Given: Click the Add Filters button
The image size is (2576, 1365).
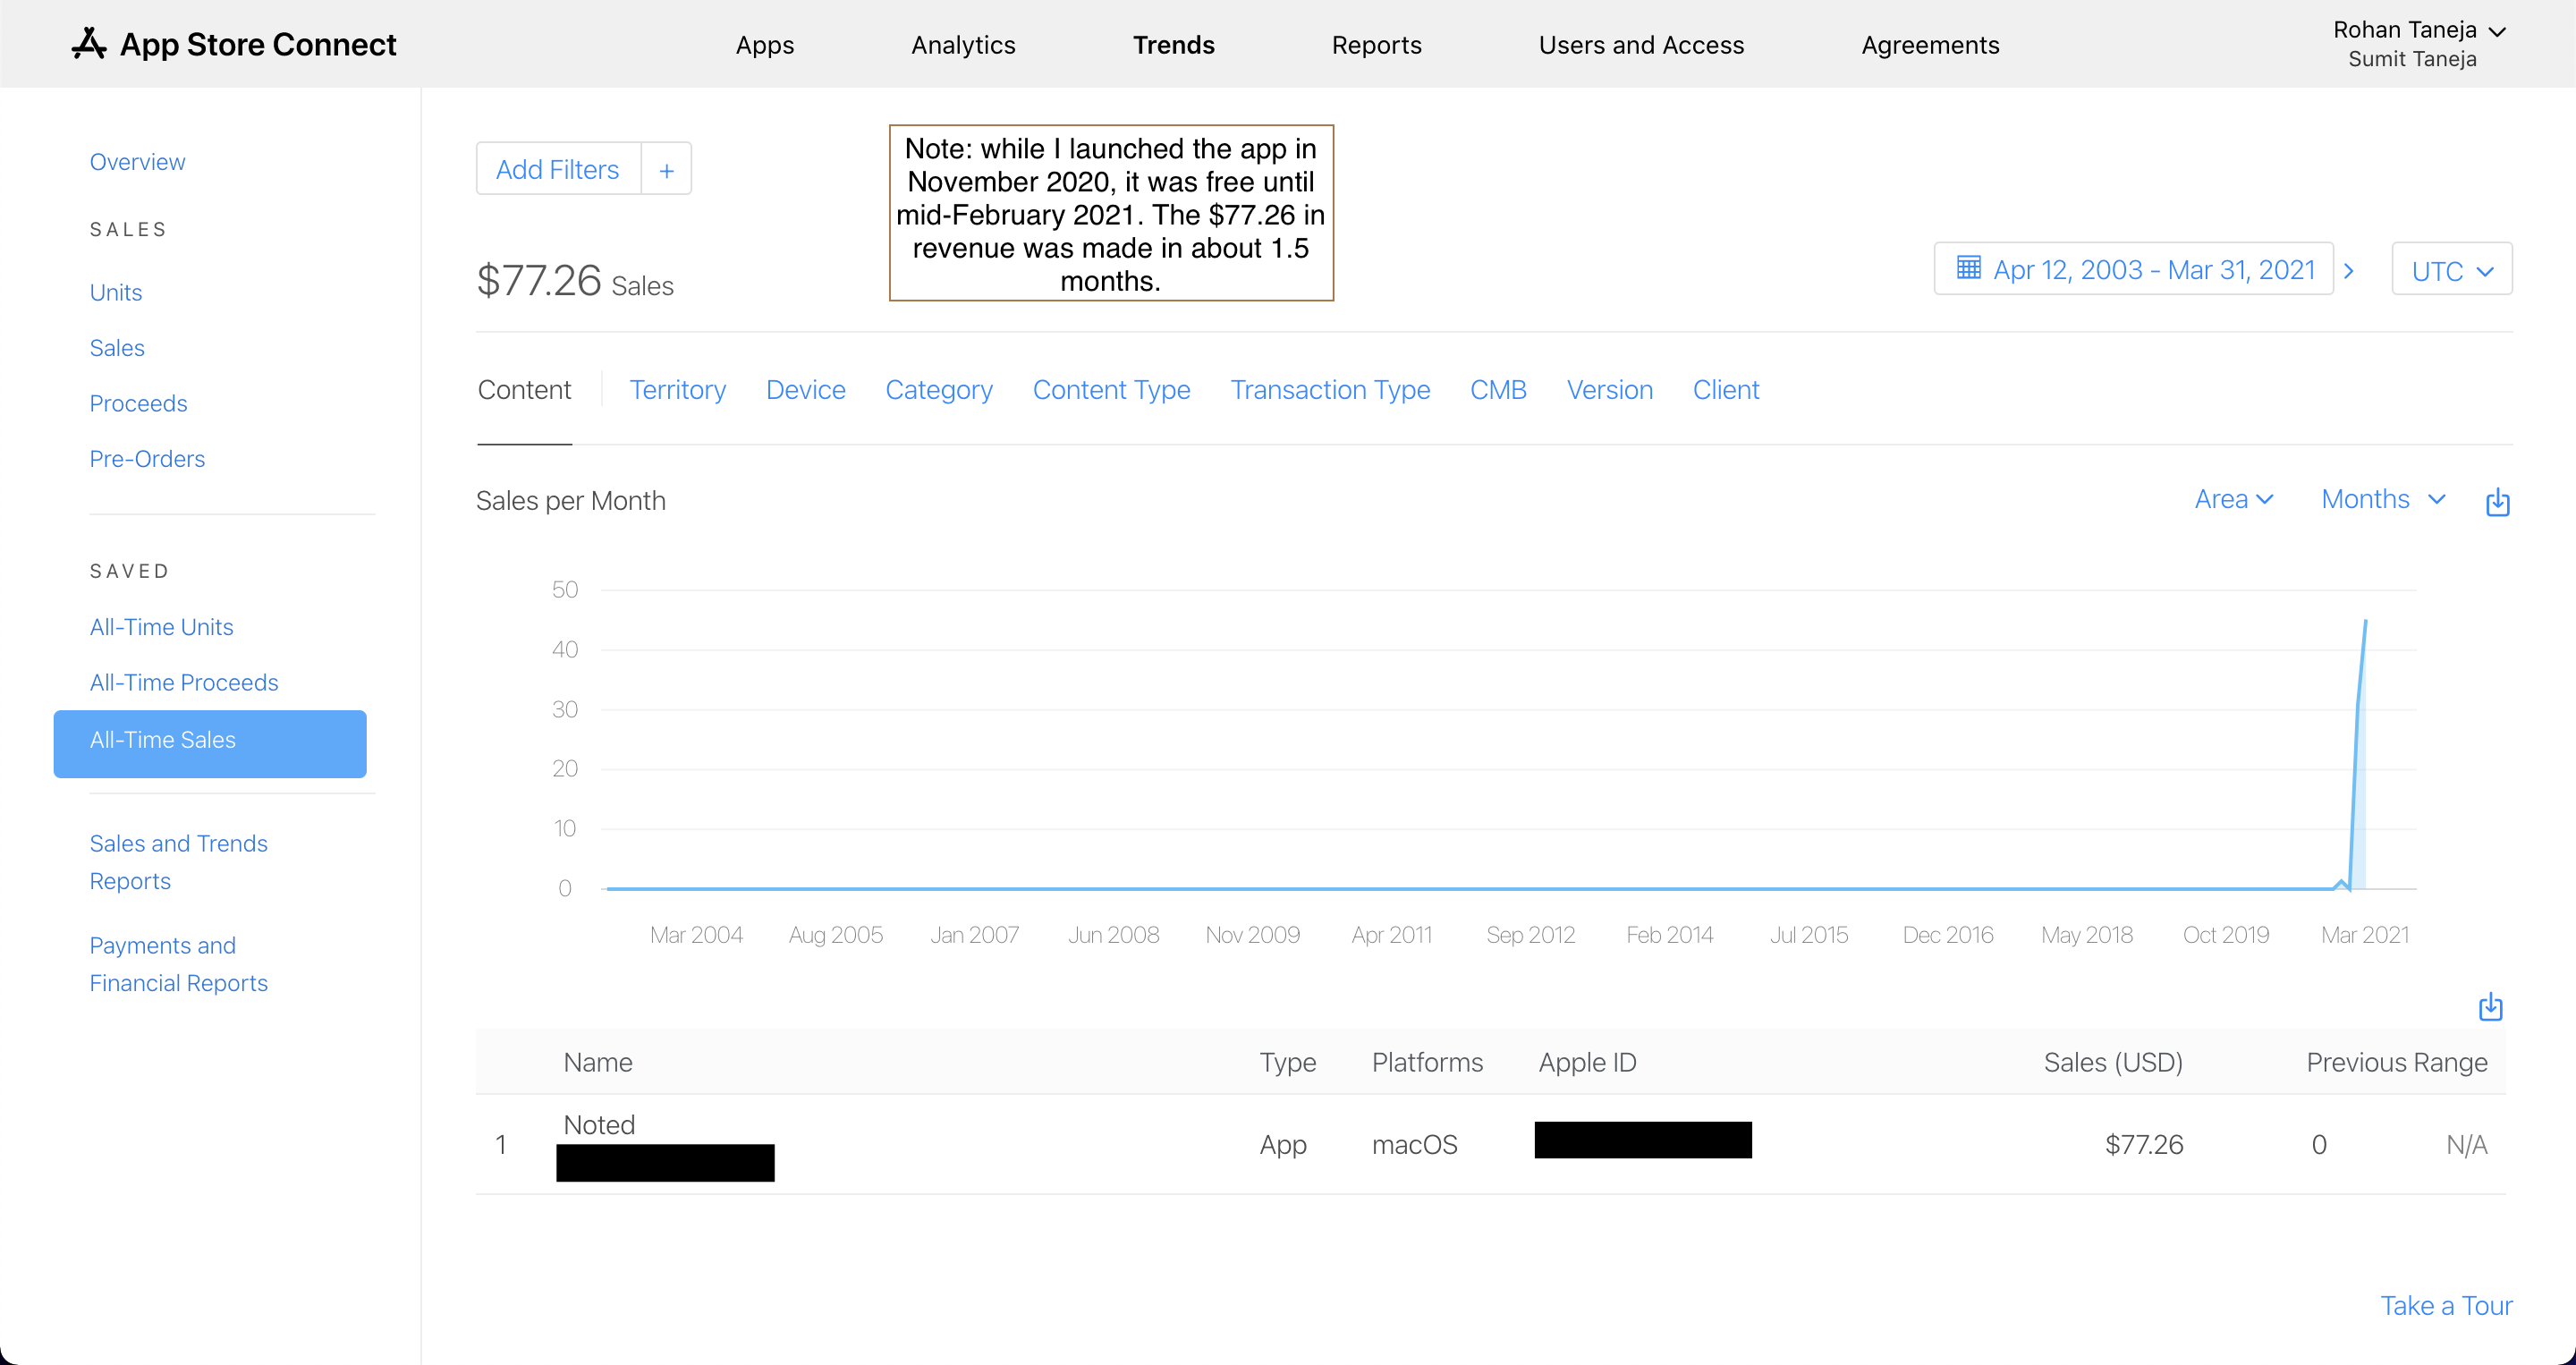Looking at the screenshot, I should 557,170.
